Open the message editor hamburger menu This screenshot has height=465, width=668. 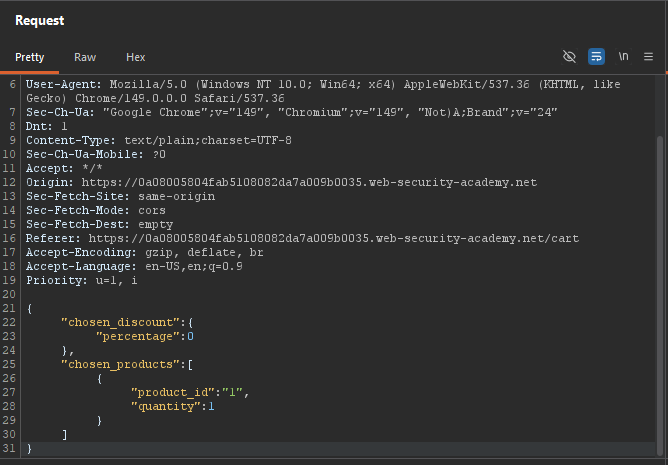click(x=648, y=56)
